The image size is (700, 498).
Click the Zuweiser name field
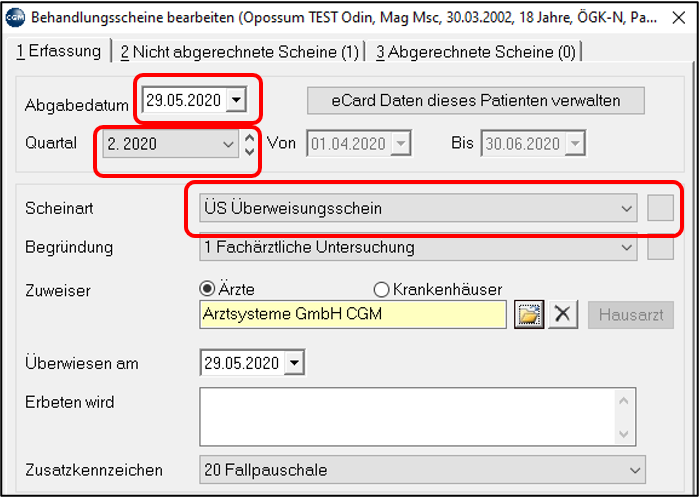tap(353, 315)
